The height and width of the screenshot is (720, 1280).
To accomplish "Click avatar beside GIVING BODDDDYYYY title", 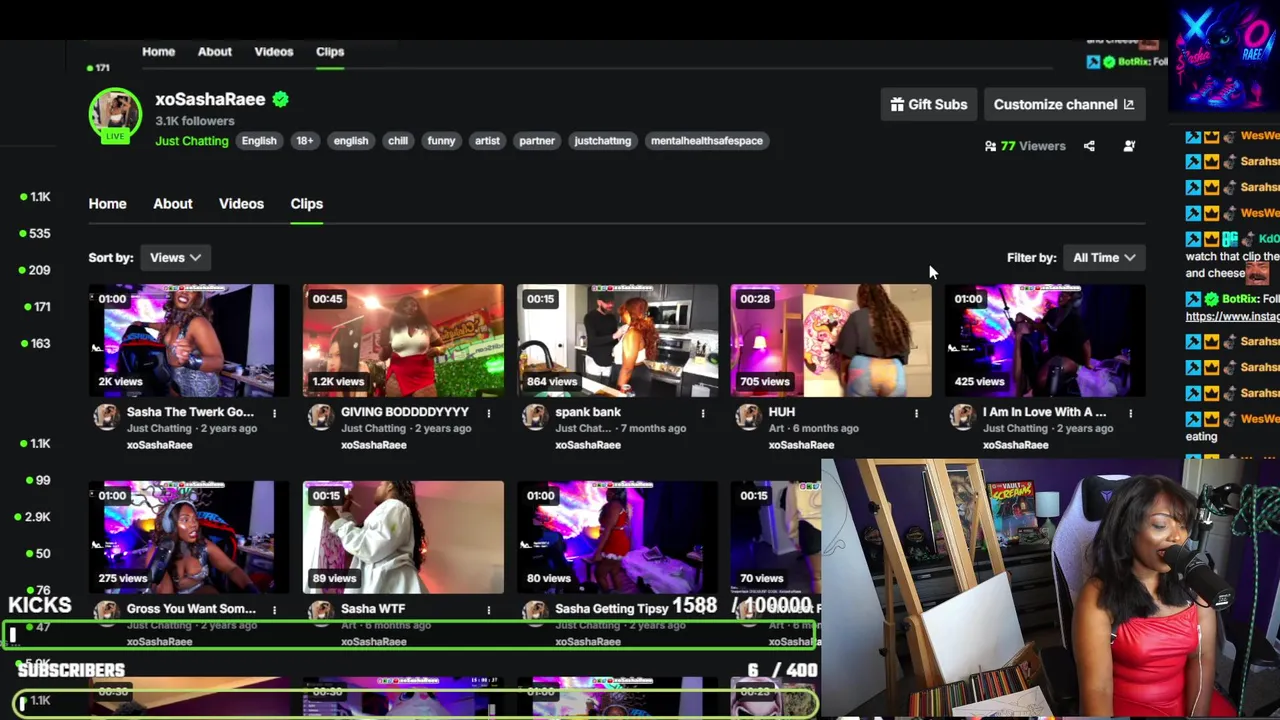I will pyautogui.click(x=320, y=416).
